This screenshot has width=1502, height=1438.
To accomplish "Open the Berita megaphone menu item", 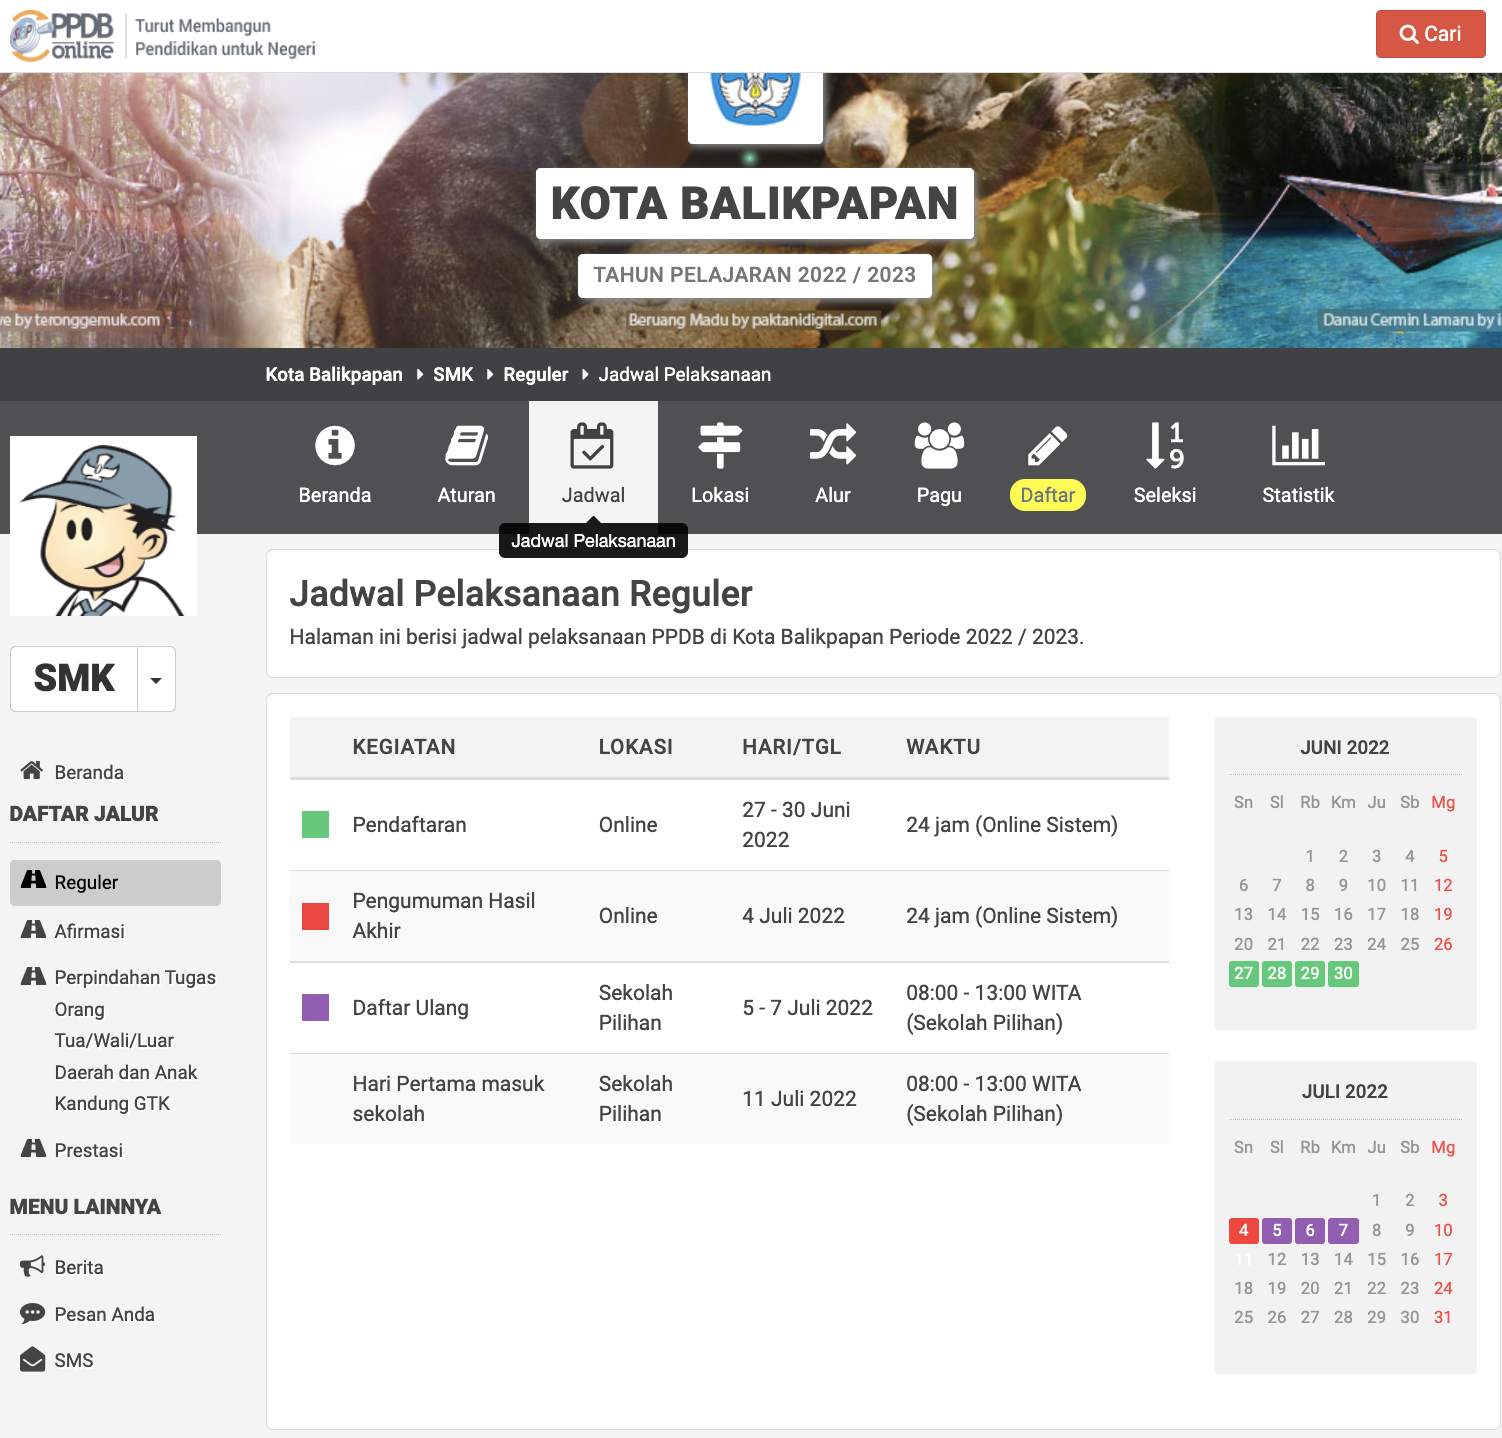I will point(78,1267).
